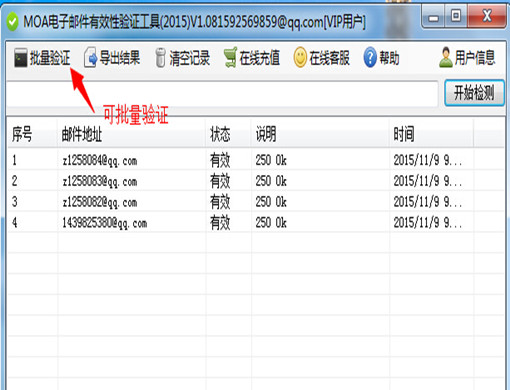Click the 2015/11/9 time cell in row 2
The image size is (510, 390).
(x=428, y=181)
